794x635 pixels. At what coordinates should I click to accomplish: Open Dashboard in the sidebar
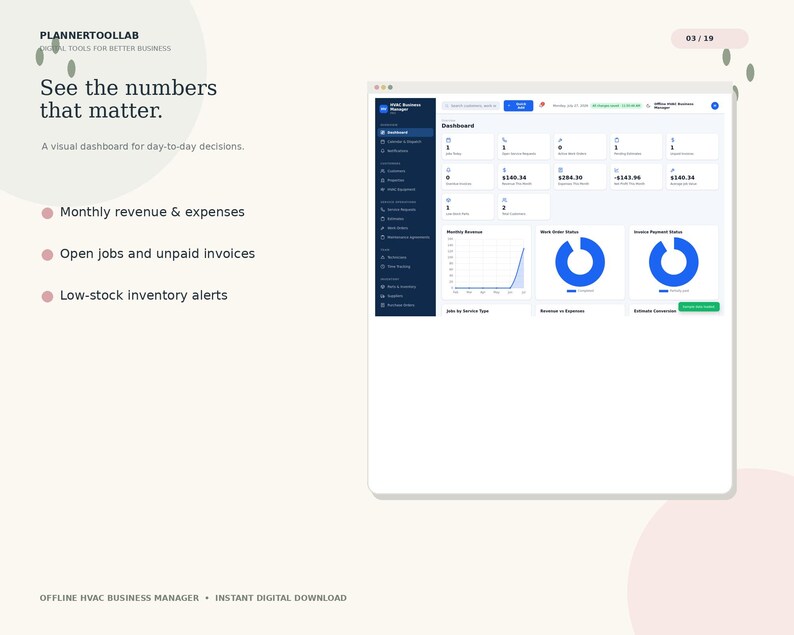[405, 132]
